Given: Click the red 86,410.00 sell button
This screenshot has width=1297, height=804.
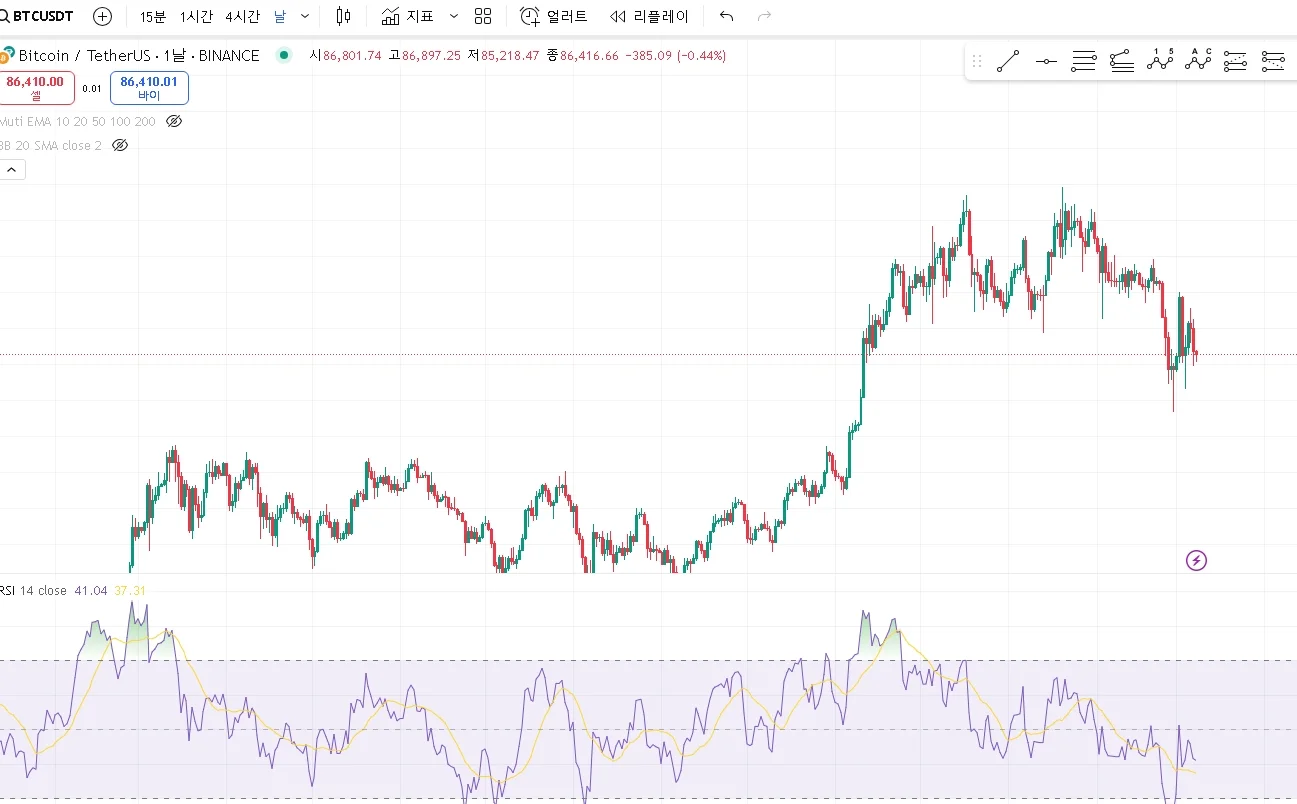Looking at the screenshot, I should (36, 88).
